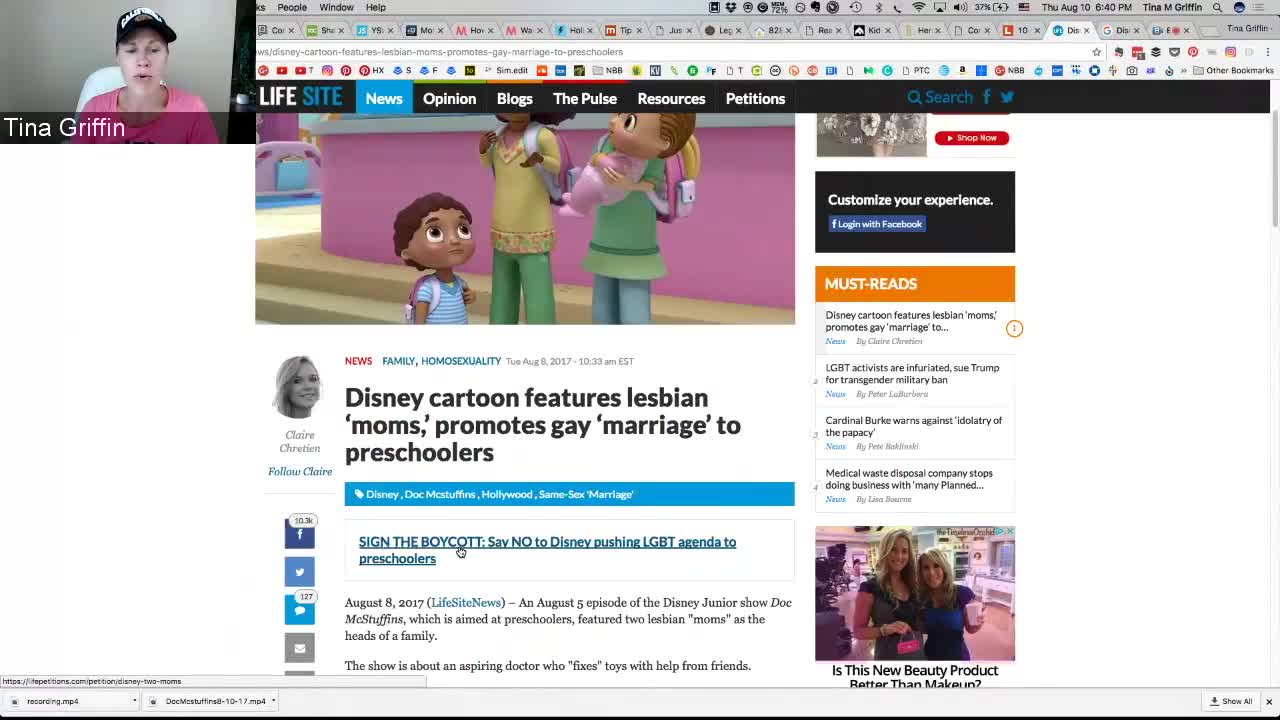Share article on Facebook, 10.3k button

299,533
